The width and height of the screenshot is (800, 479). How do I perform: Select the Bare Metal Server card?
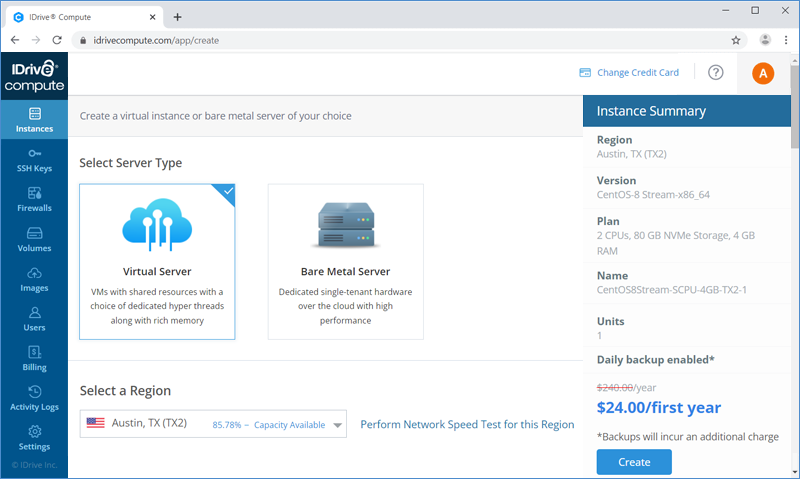point(345,262)
